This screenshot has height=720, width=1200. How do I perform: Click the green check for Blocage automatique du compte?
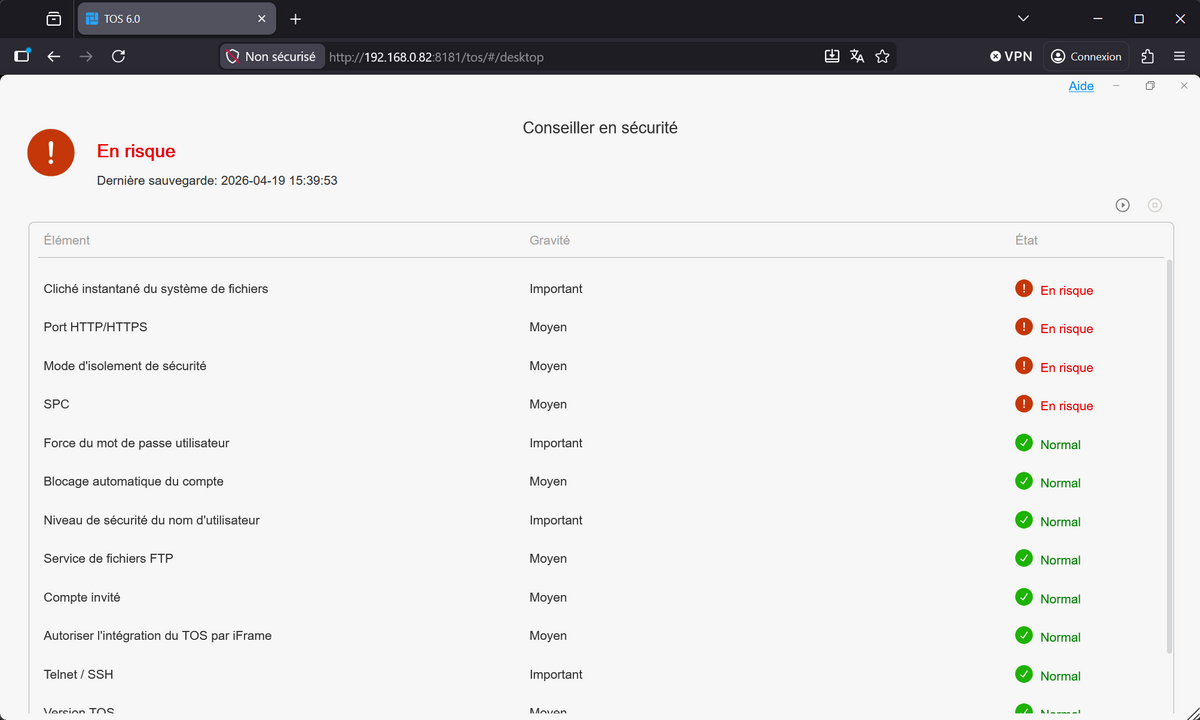point(1024,481)
